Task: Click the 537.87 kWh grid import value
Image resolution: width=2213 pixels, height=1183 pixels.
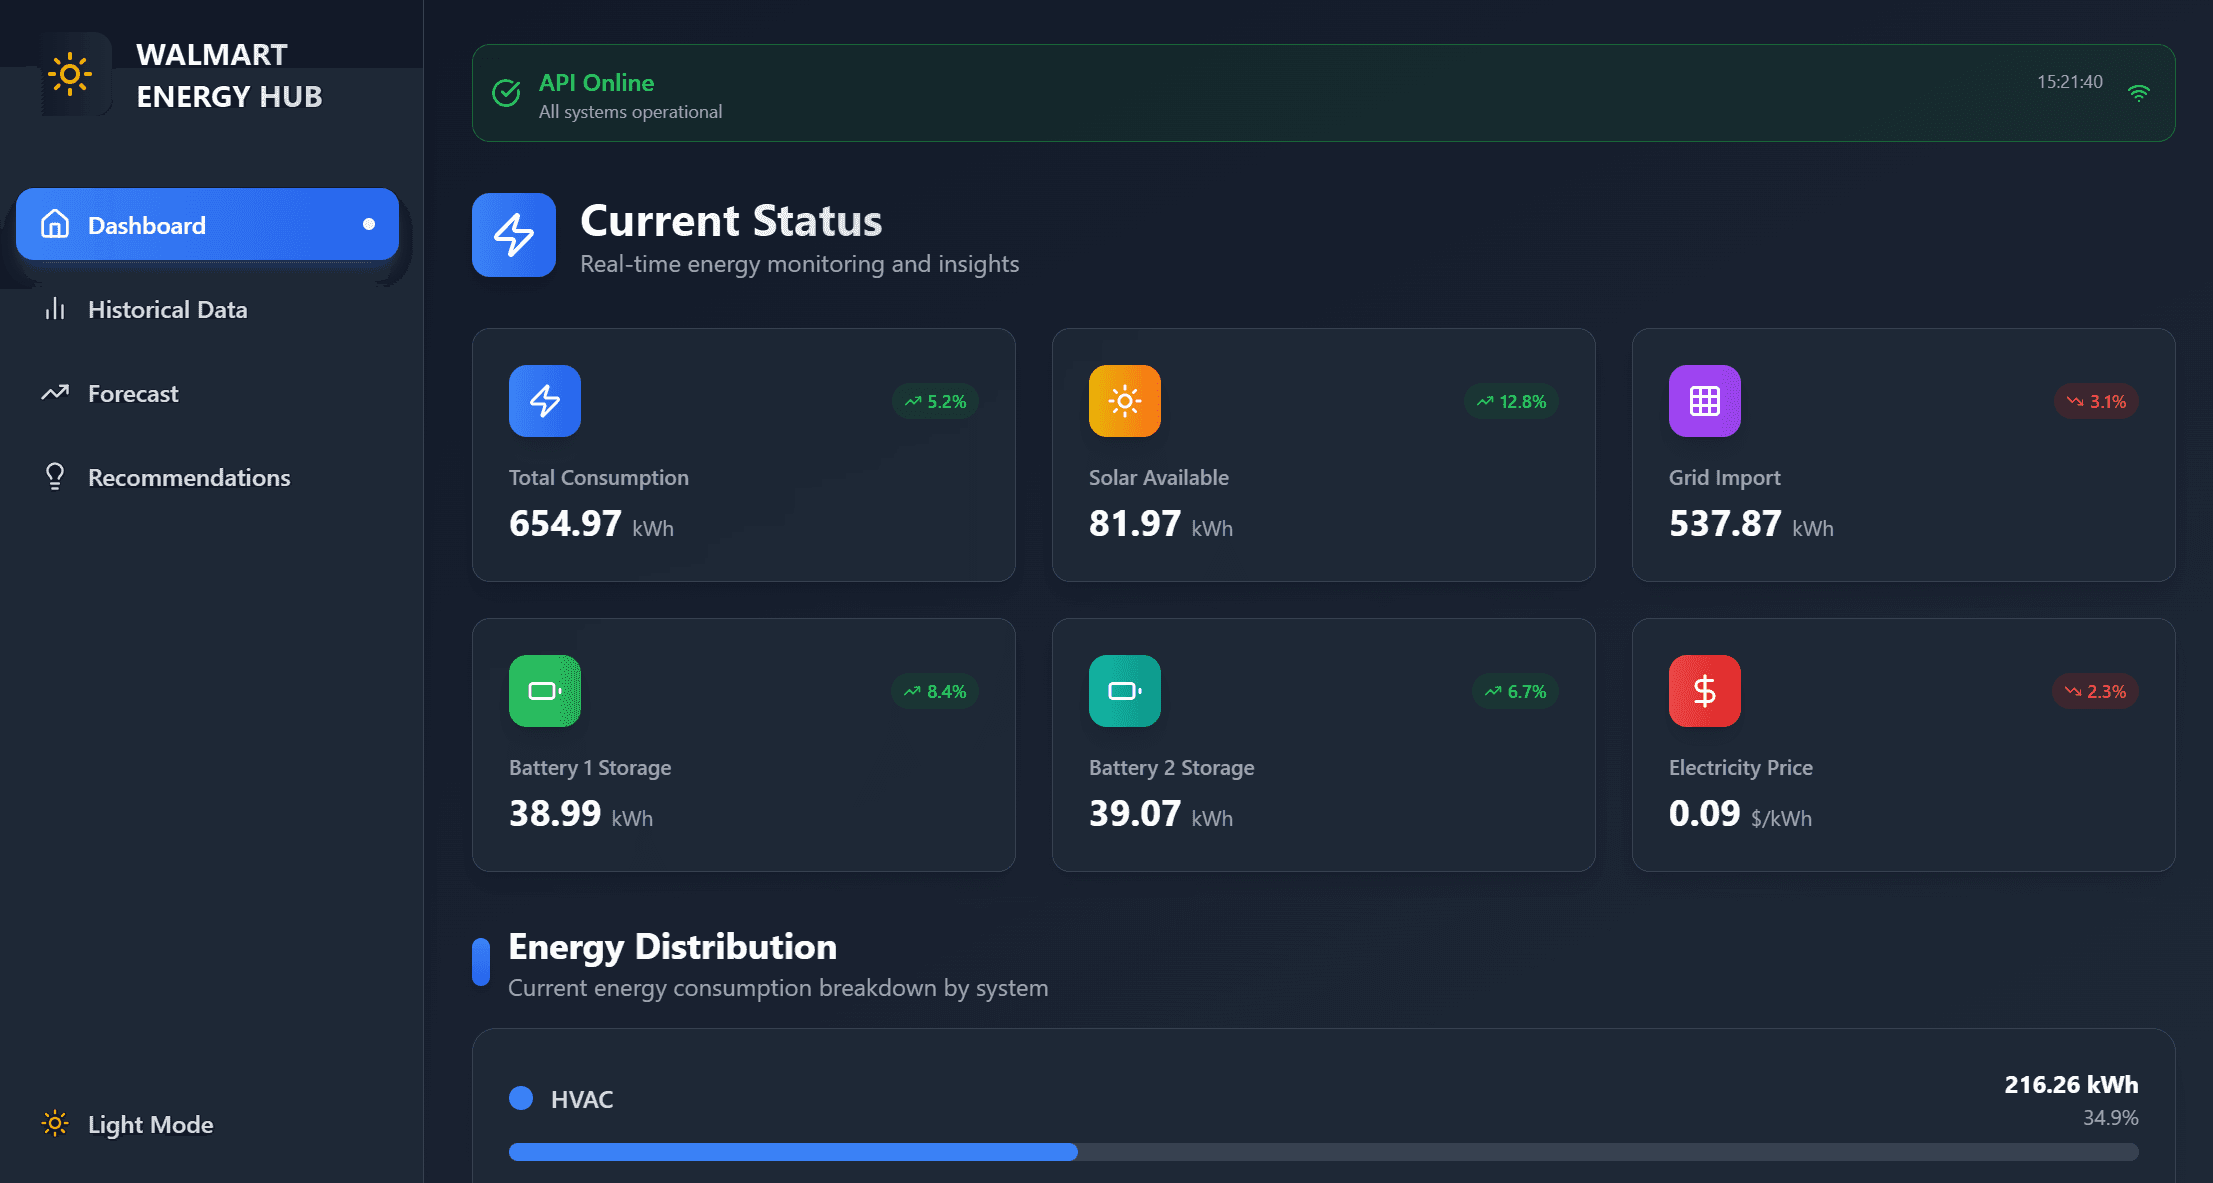Action: [x=1751, y=524]
